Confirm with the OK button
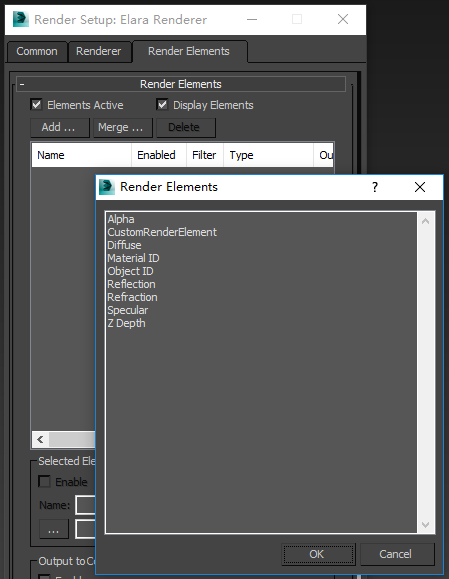 tap(318, 554)
